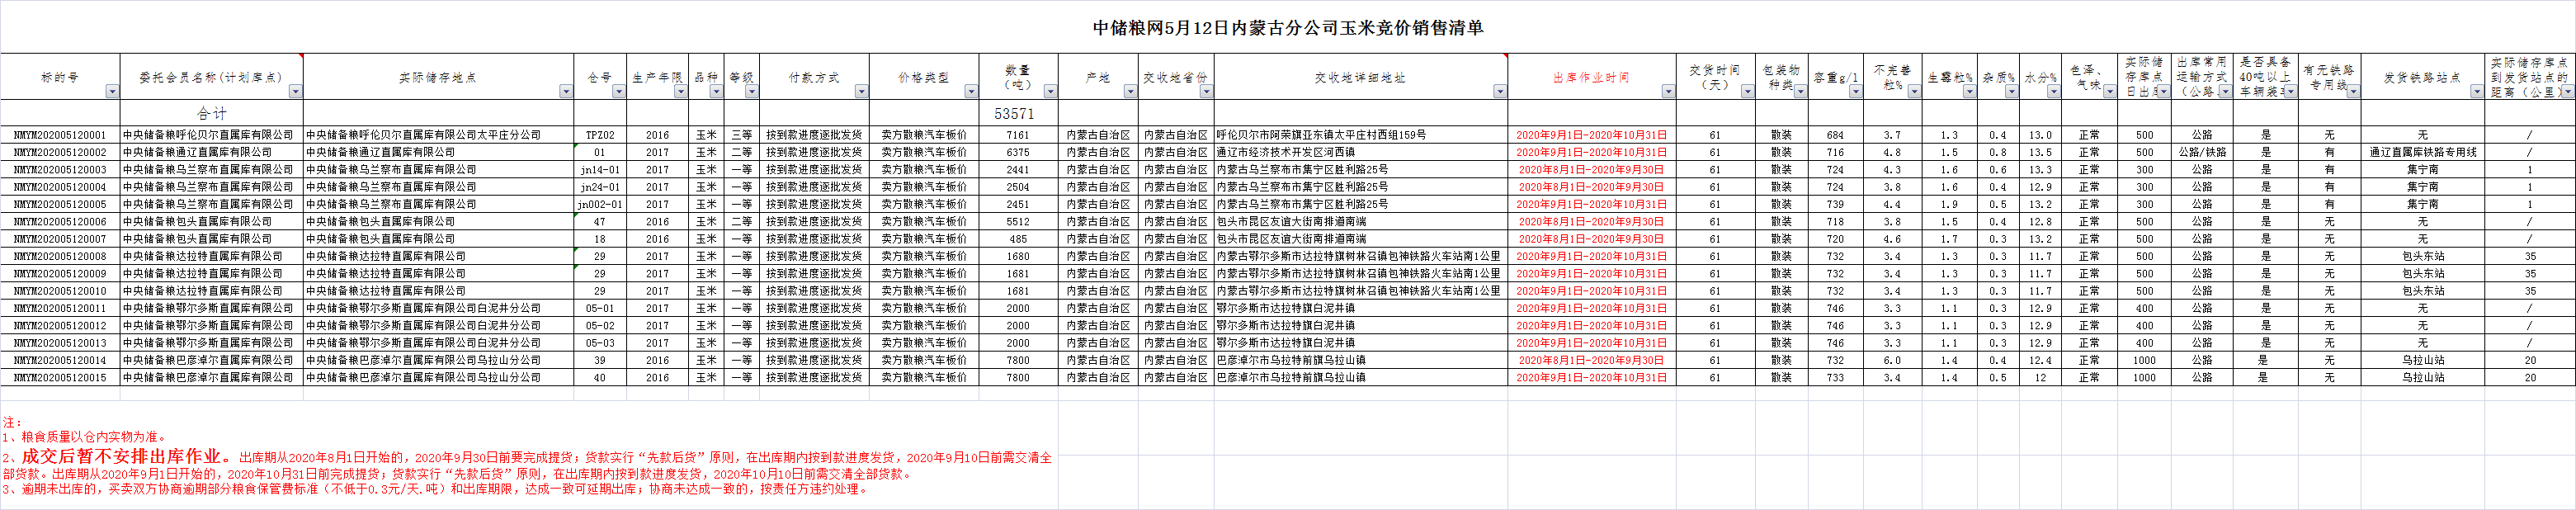Select quantity cell 7161
The image size is (2576, 510).
pyautogui.click(x=1018, y=135)
